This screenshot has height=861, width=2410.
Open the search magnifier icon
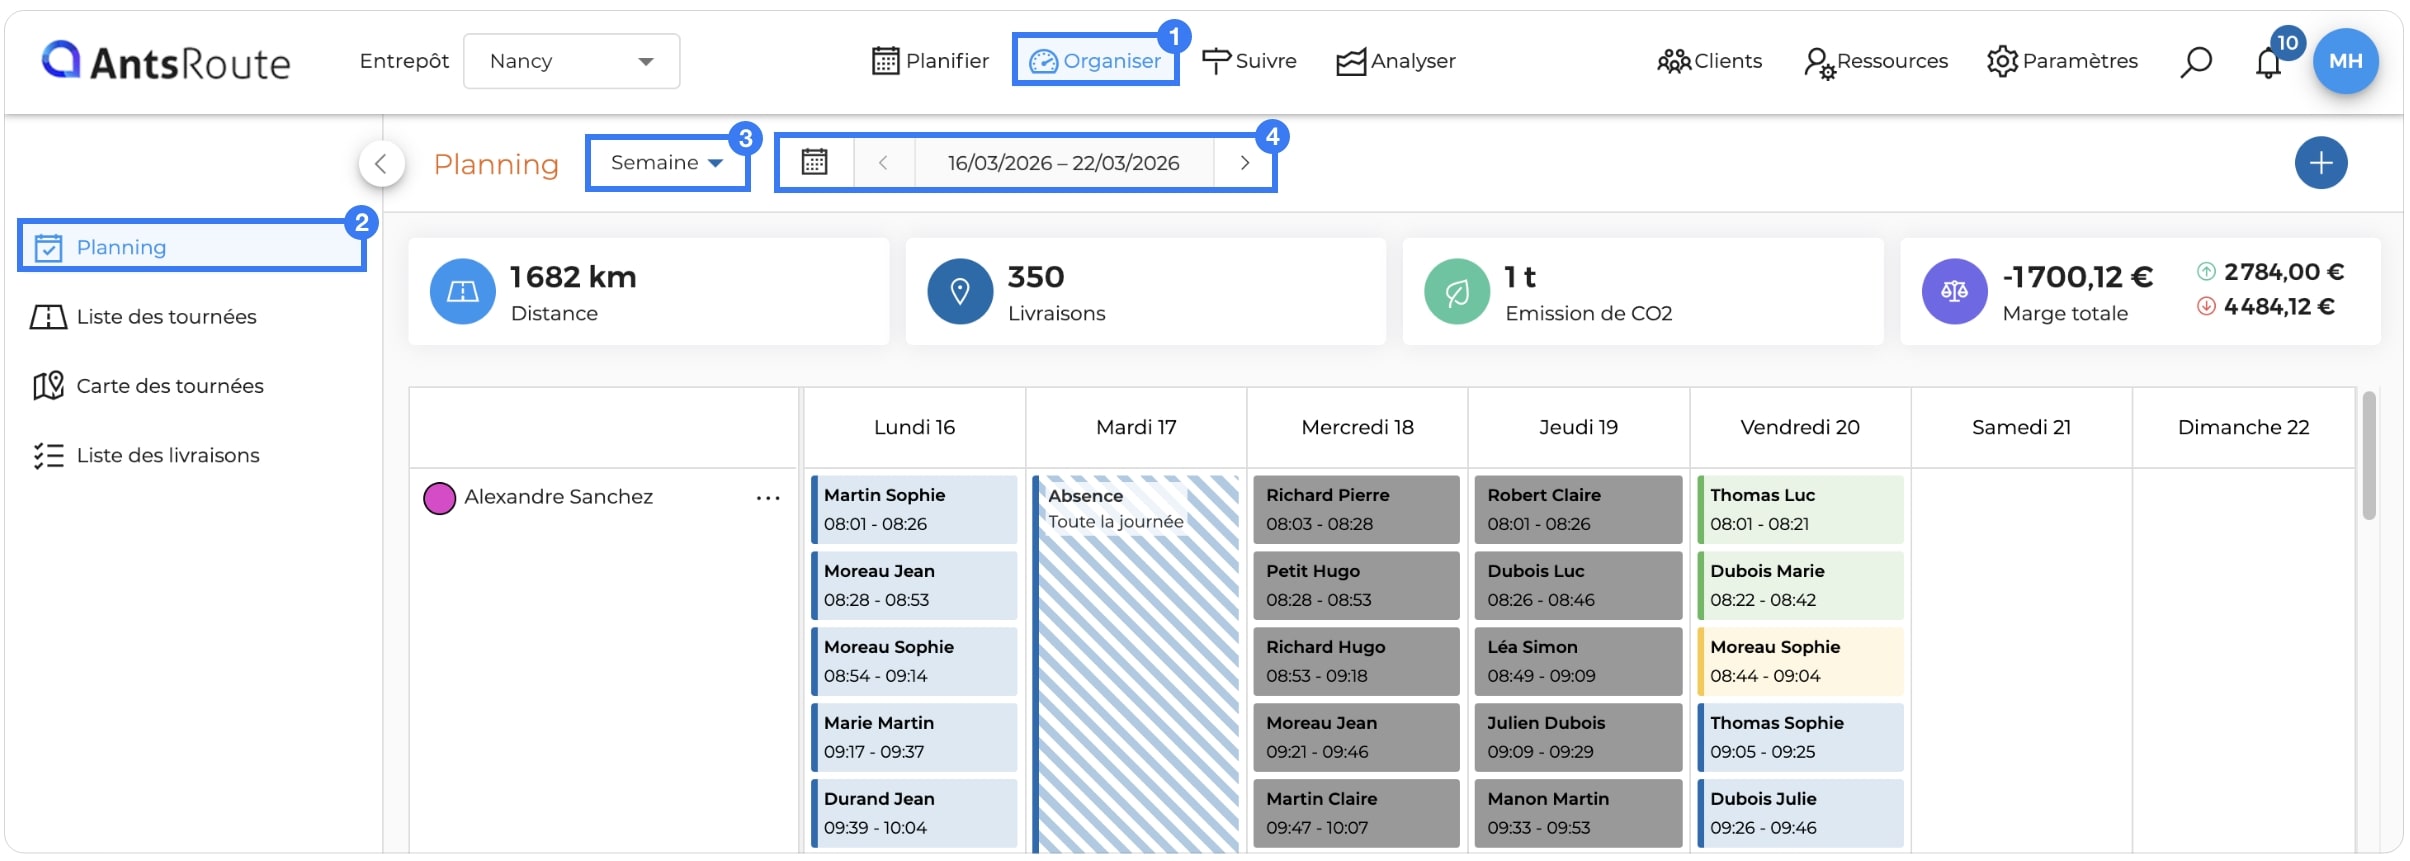tap(2195, 62)
